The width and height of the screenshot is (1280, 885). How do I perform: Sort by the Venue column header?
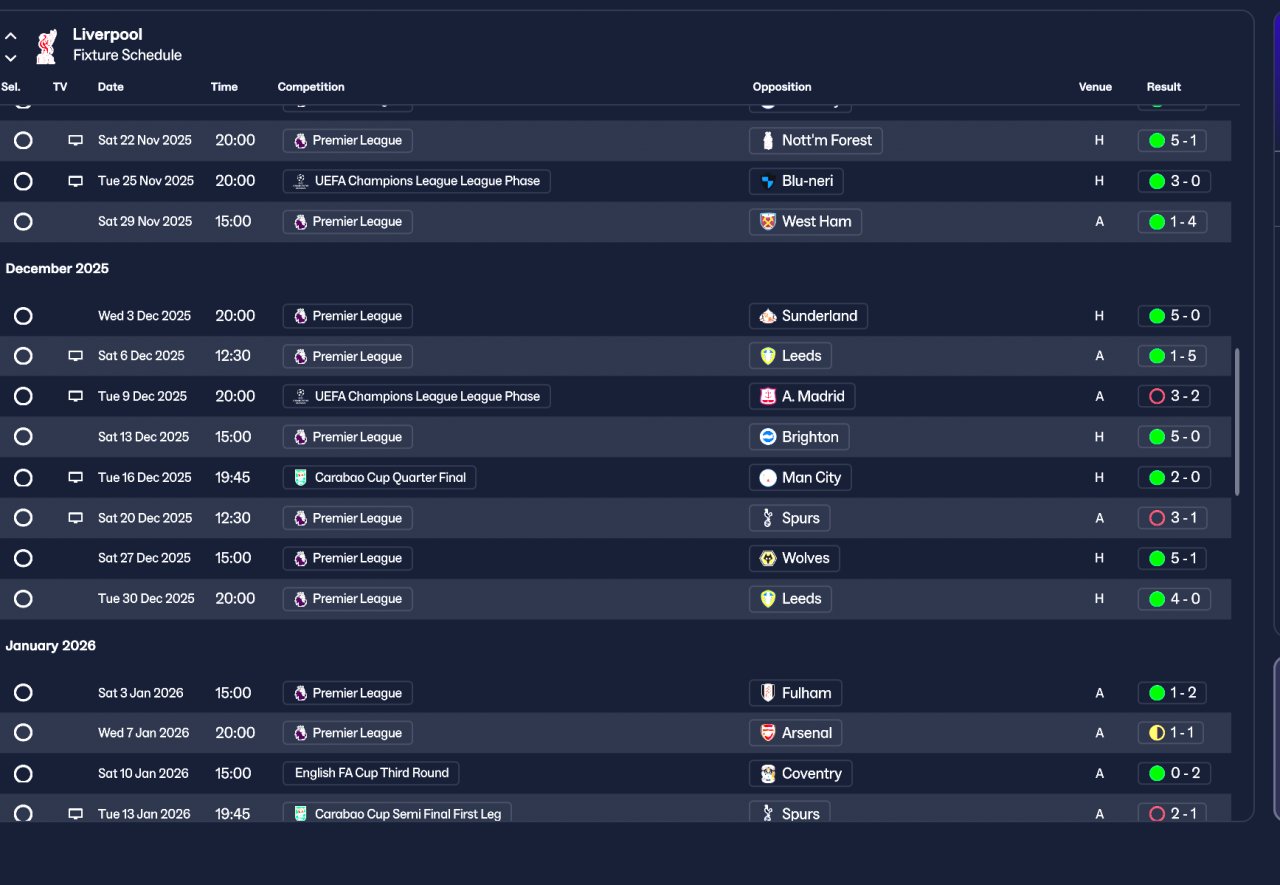[1095, 87]
